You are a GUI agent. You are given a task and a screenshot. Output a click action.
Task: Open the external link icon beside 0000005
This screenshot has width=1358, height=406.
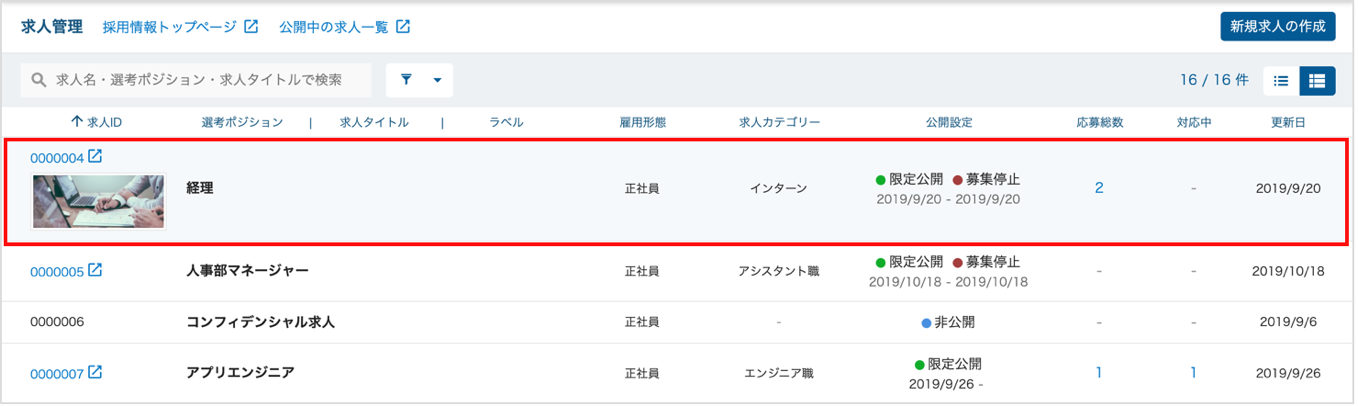click(x=95, y=270)
